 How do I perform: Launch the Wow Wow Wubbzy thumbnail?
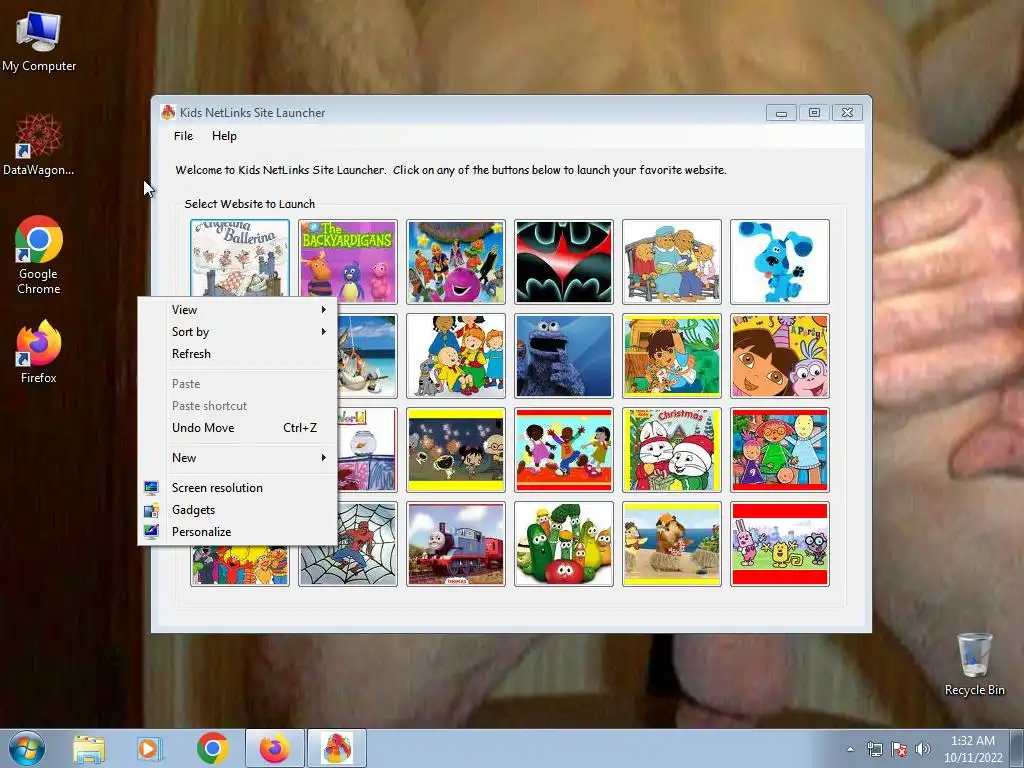click(780, 544)
